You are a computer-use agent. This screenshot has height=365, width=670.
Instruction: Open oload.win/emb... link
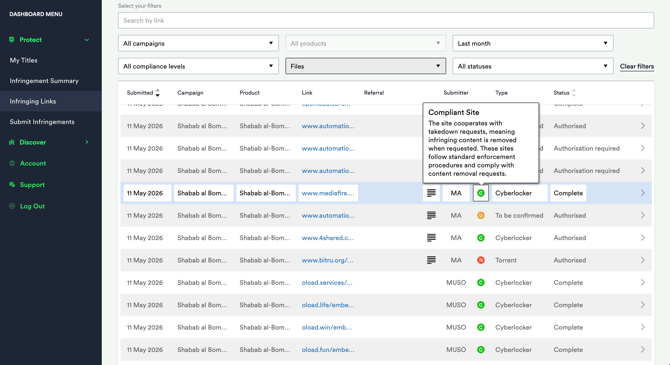pos(326,327)
